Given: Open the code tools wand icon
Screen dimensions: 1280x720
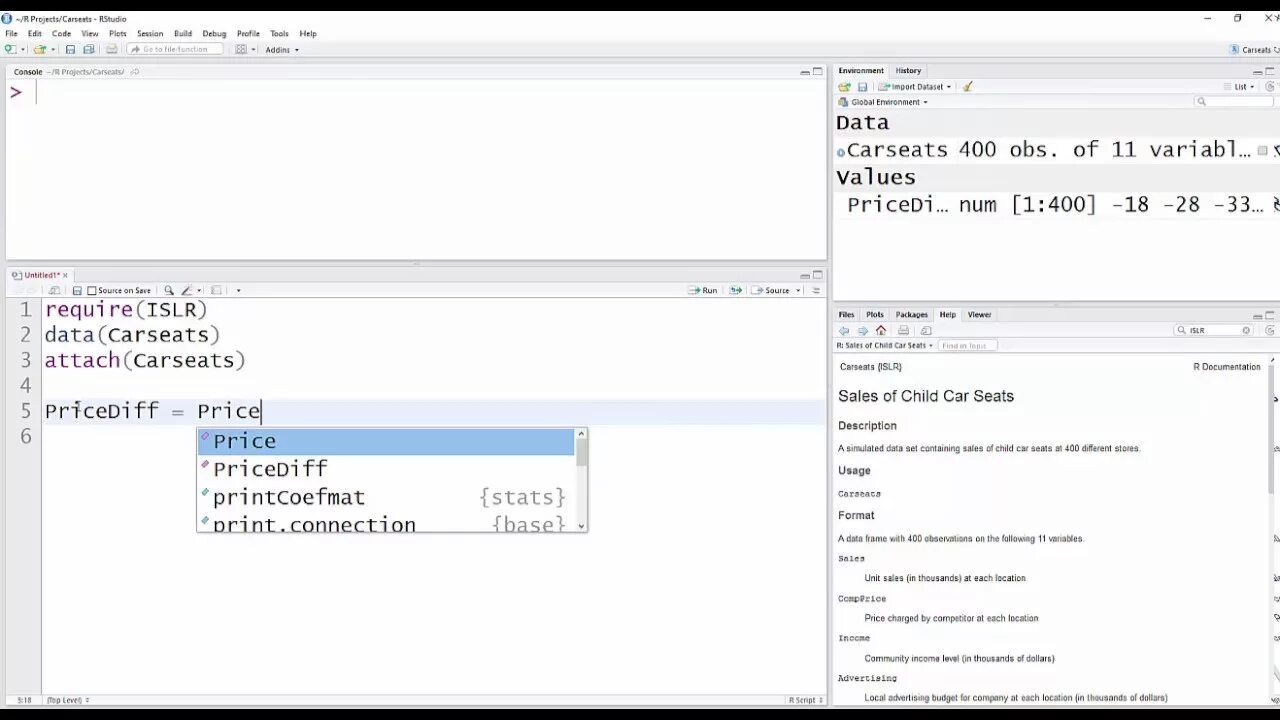Looking at the screenshot, I should coord(188,290).
